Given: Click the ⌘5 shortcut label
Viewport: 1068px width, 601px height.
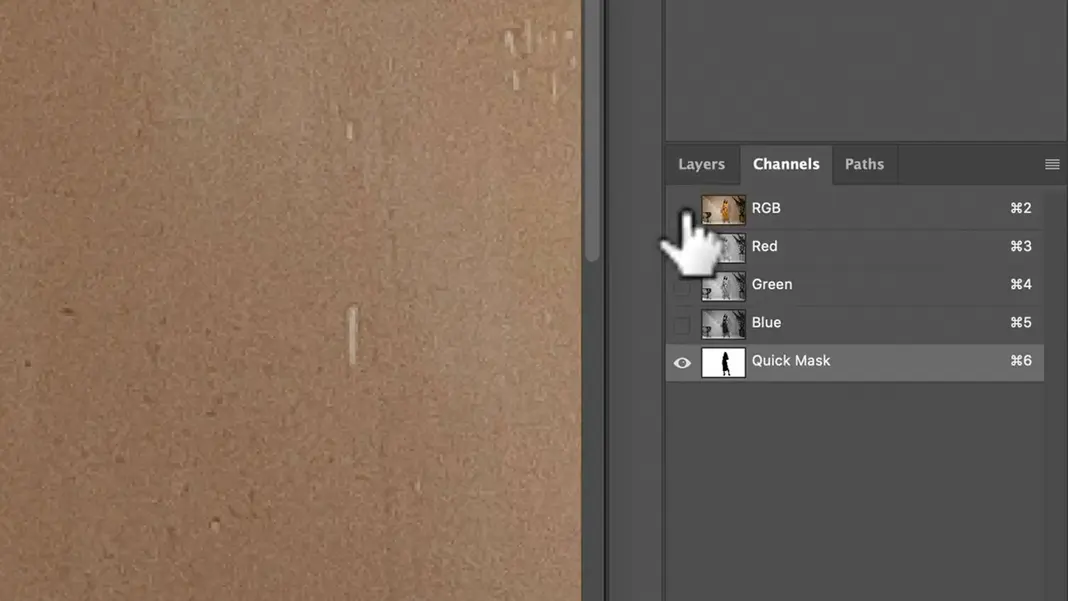Looking at the screenshot, I should point(1021,322).
